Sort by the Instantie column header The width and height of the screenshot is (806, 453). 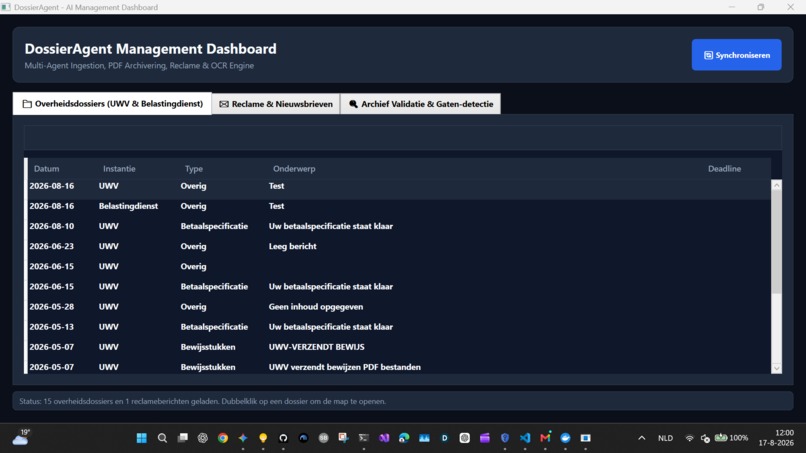tap(119, 169)
